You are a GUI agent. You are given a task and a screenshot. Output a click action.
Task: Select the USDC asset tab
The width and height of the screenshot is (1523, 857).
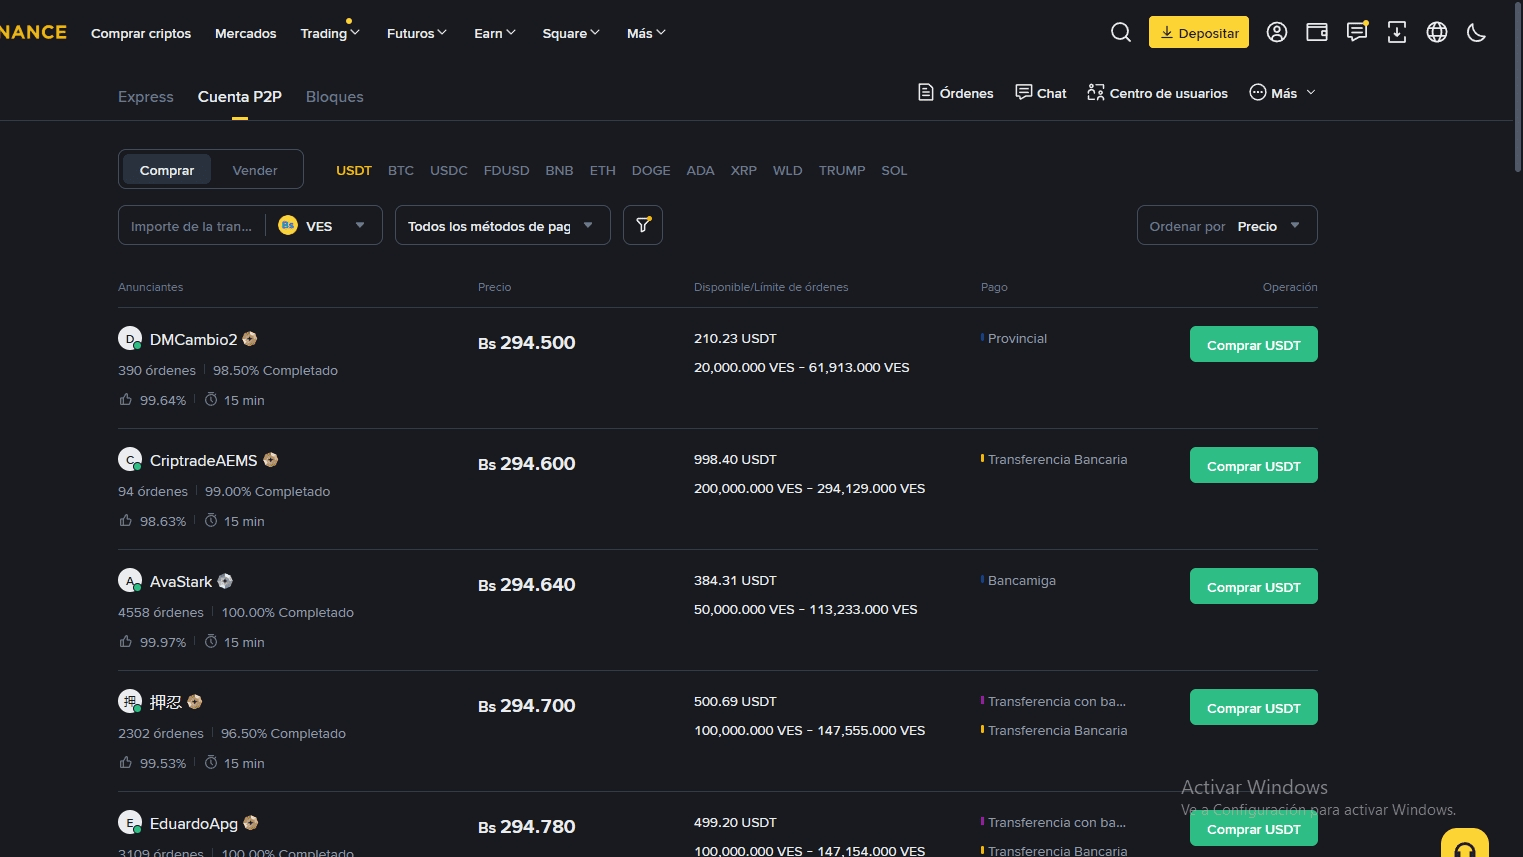[449, 170]
